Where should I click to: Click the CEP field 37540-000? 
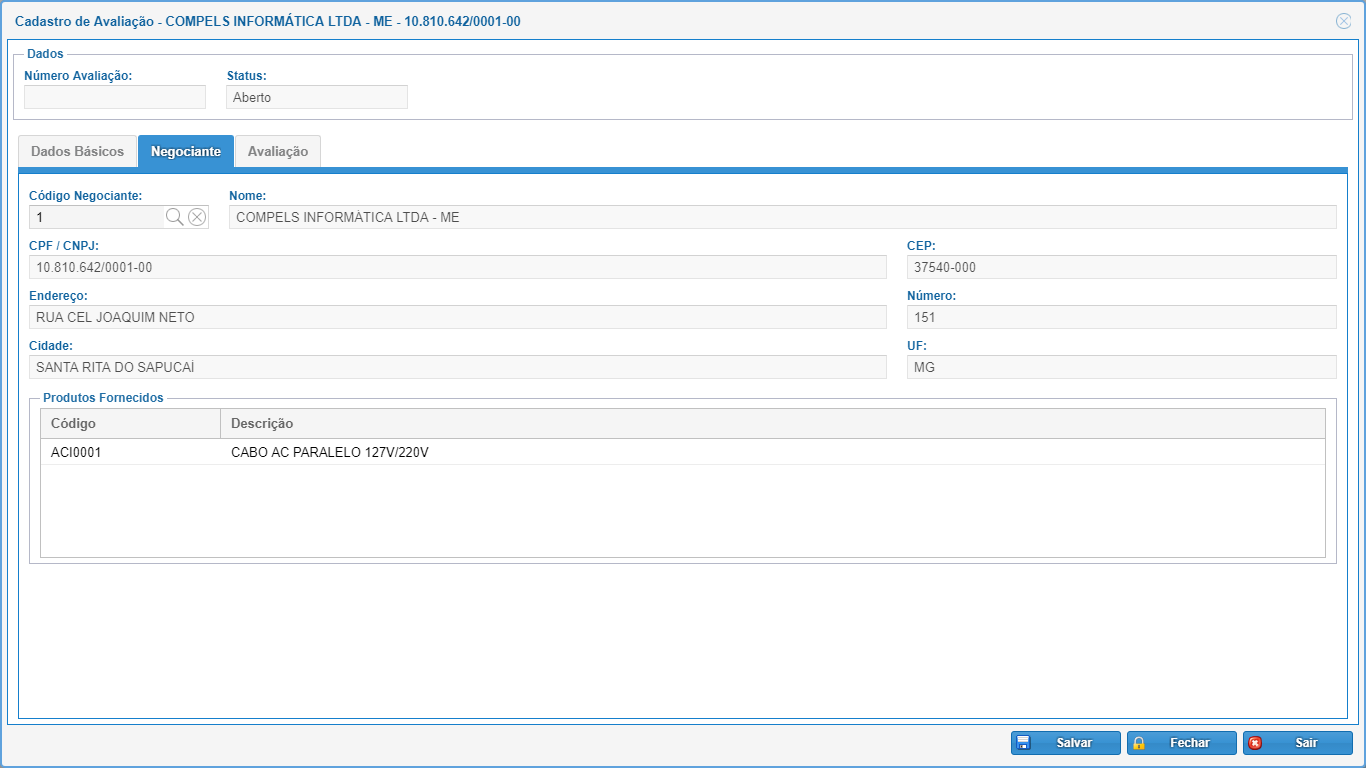[1122, 267]
